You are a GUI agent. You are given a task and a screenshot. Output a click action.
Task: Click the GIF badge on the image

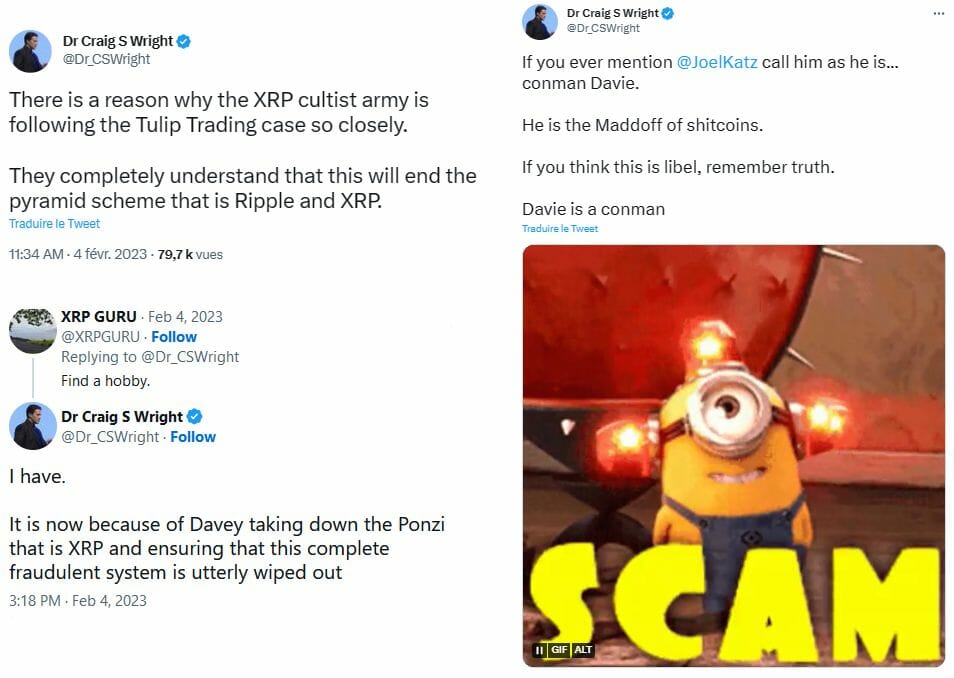click(559, 650)
